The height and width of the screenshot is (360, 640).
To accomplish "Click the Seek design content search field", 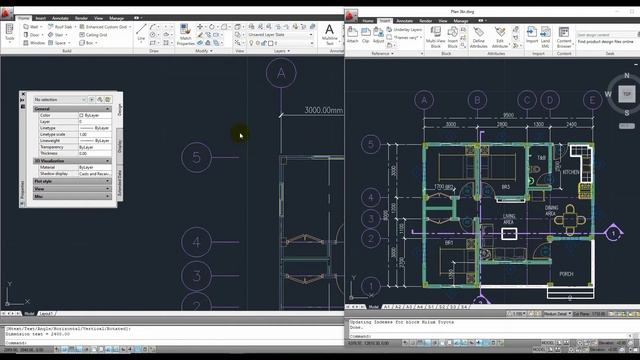I will click(606, 35).
